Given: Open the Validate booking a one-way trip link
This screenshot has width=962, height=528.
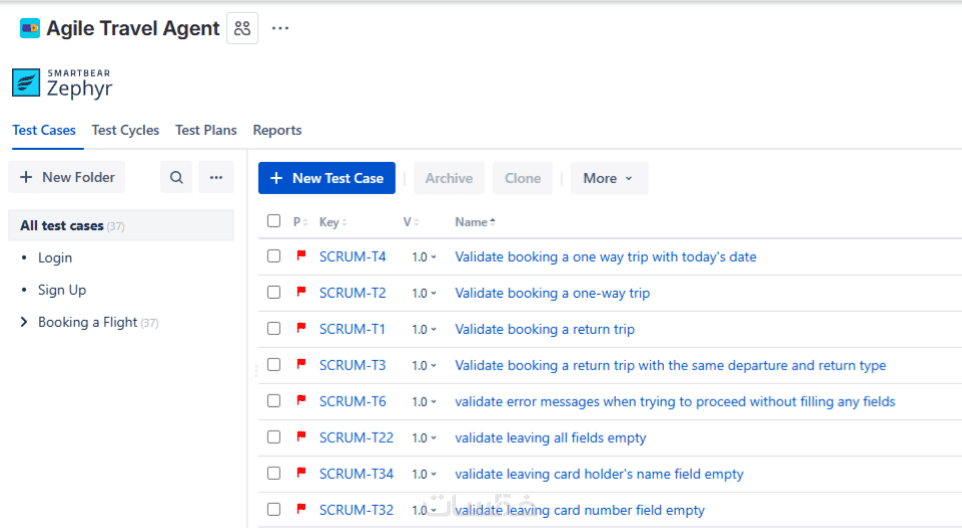Looking at the screenshot, I should point(552,293).
